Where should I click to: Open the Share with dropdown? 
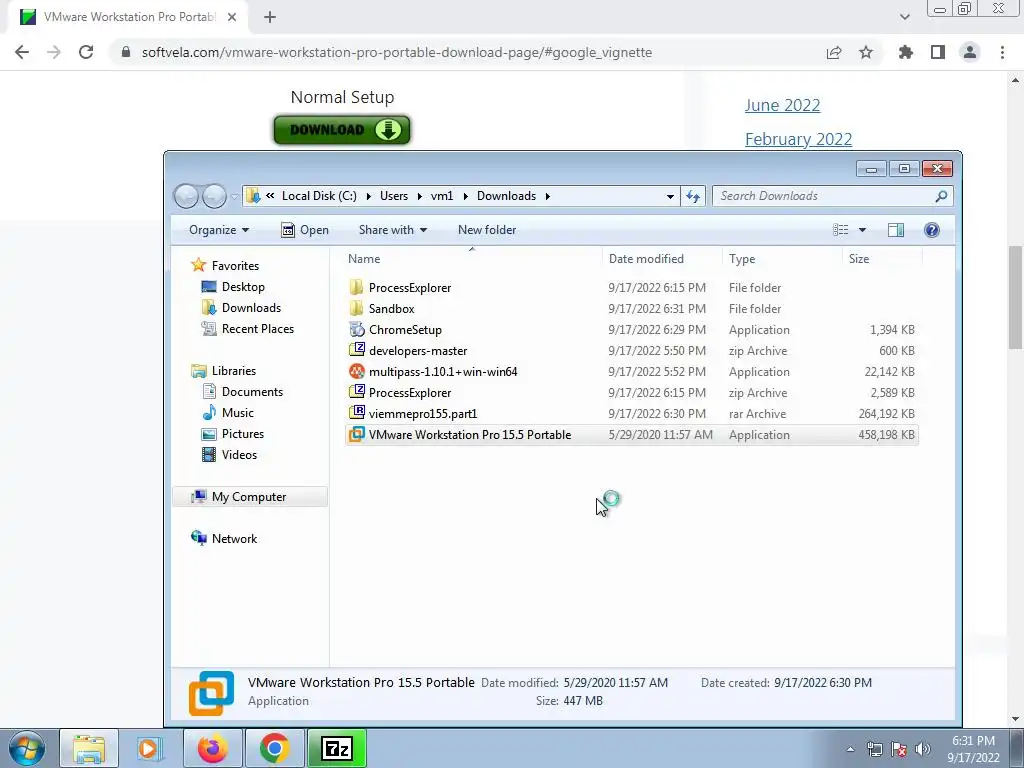click(392, 230)
